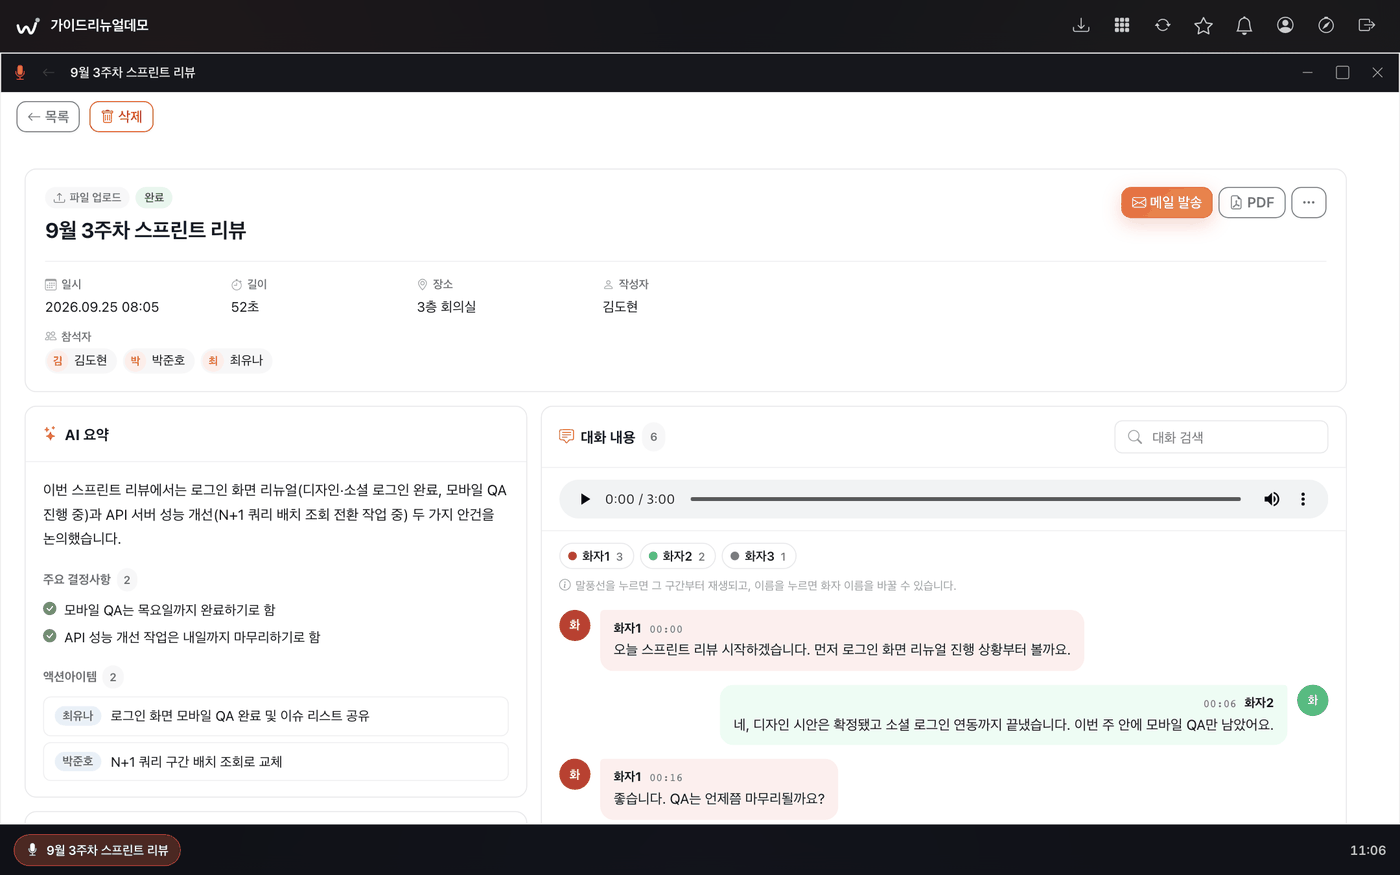This screenshot has width=1400, height=875.
Task: Click the 화자2 green avatar
Action: pyautogui.click(x=1313, y=701)
